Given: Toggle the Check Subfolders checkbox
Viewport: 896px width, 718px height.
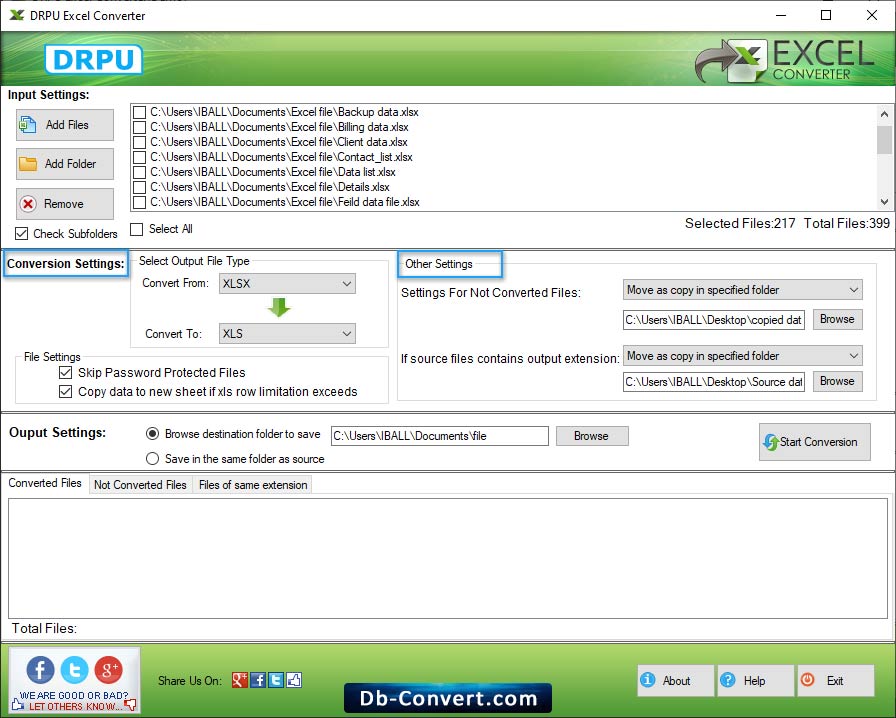Looking at the screenshot, I should (x=22, y=233).
